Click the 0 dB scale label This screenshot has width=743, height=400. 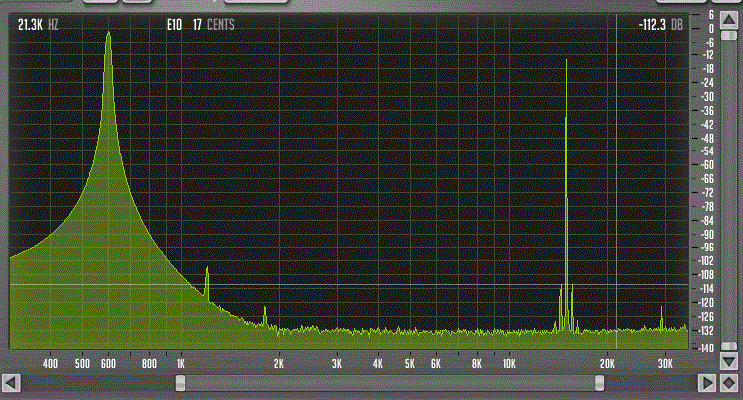click(711, 29)
